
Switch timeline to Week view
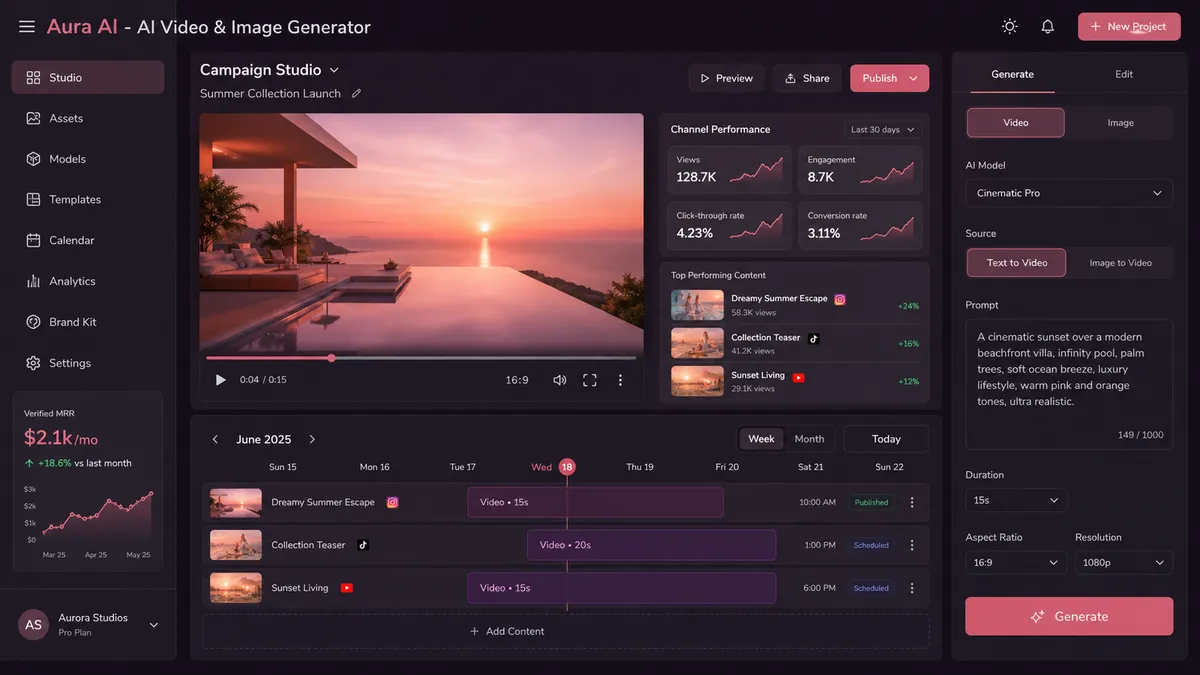click(761, 439)
